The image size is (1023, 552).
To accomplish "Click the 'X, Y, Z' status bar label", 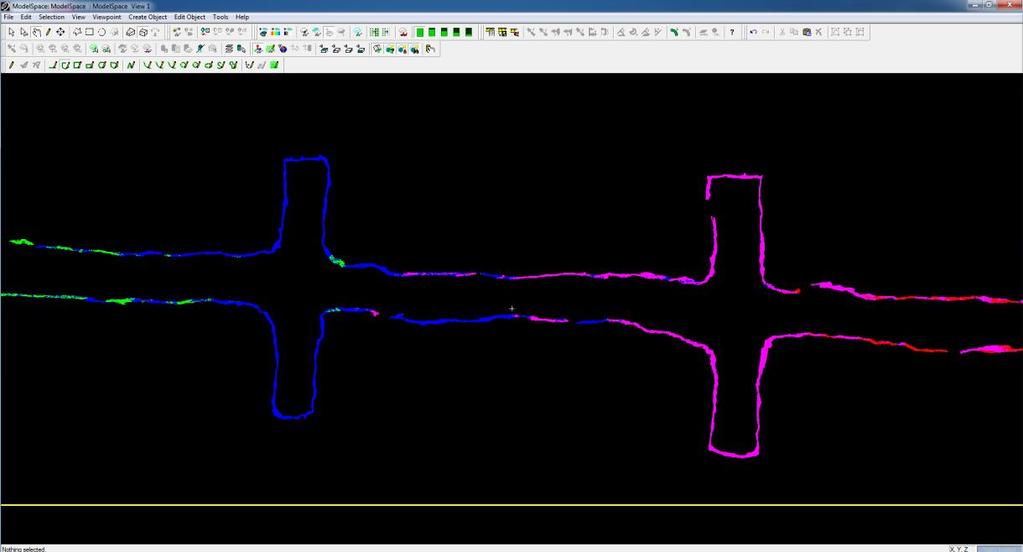I will pyautogui.click(x=959, y=549).
